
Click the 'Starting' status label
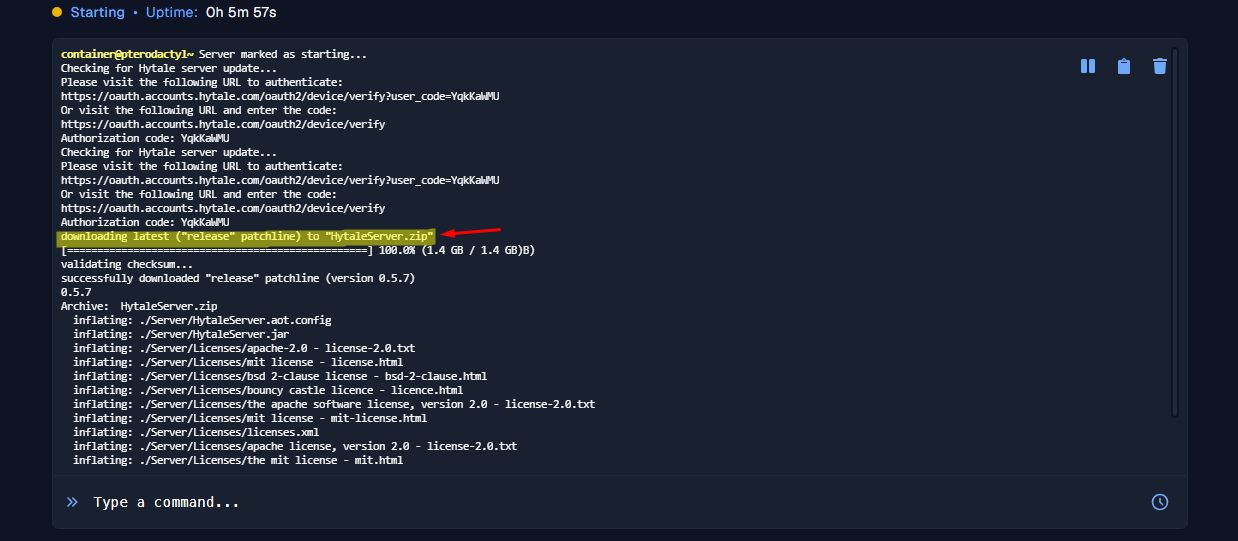[97, 12]
